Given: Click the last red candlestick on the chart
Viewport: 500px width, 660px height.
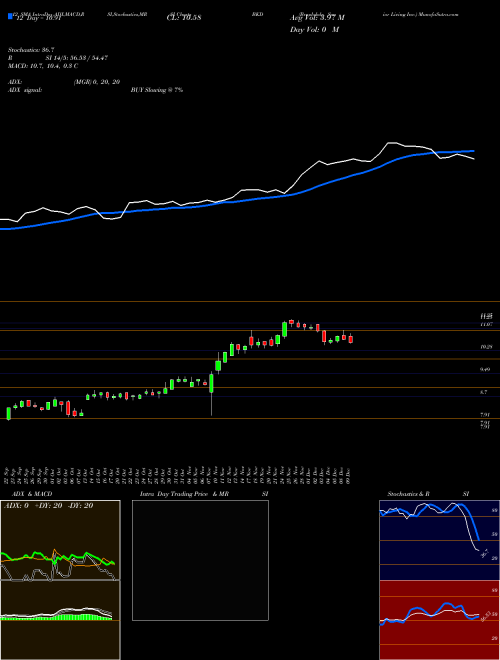Looking at the screenshot, I should tap(351, 339).
